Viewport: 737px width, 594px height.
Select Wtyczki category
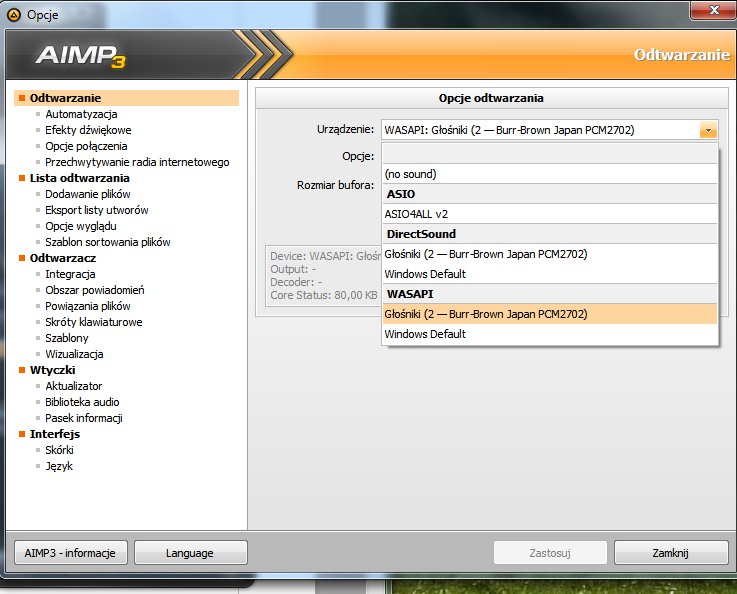(x=52, y=370)
